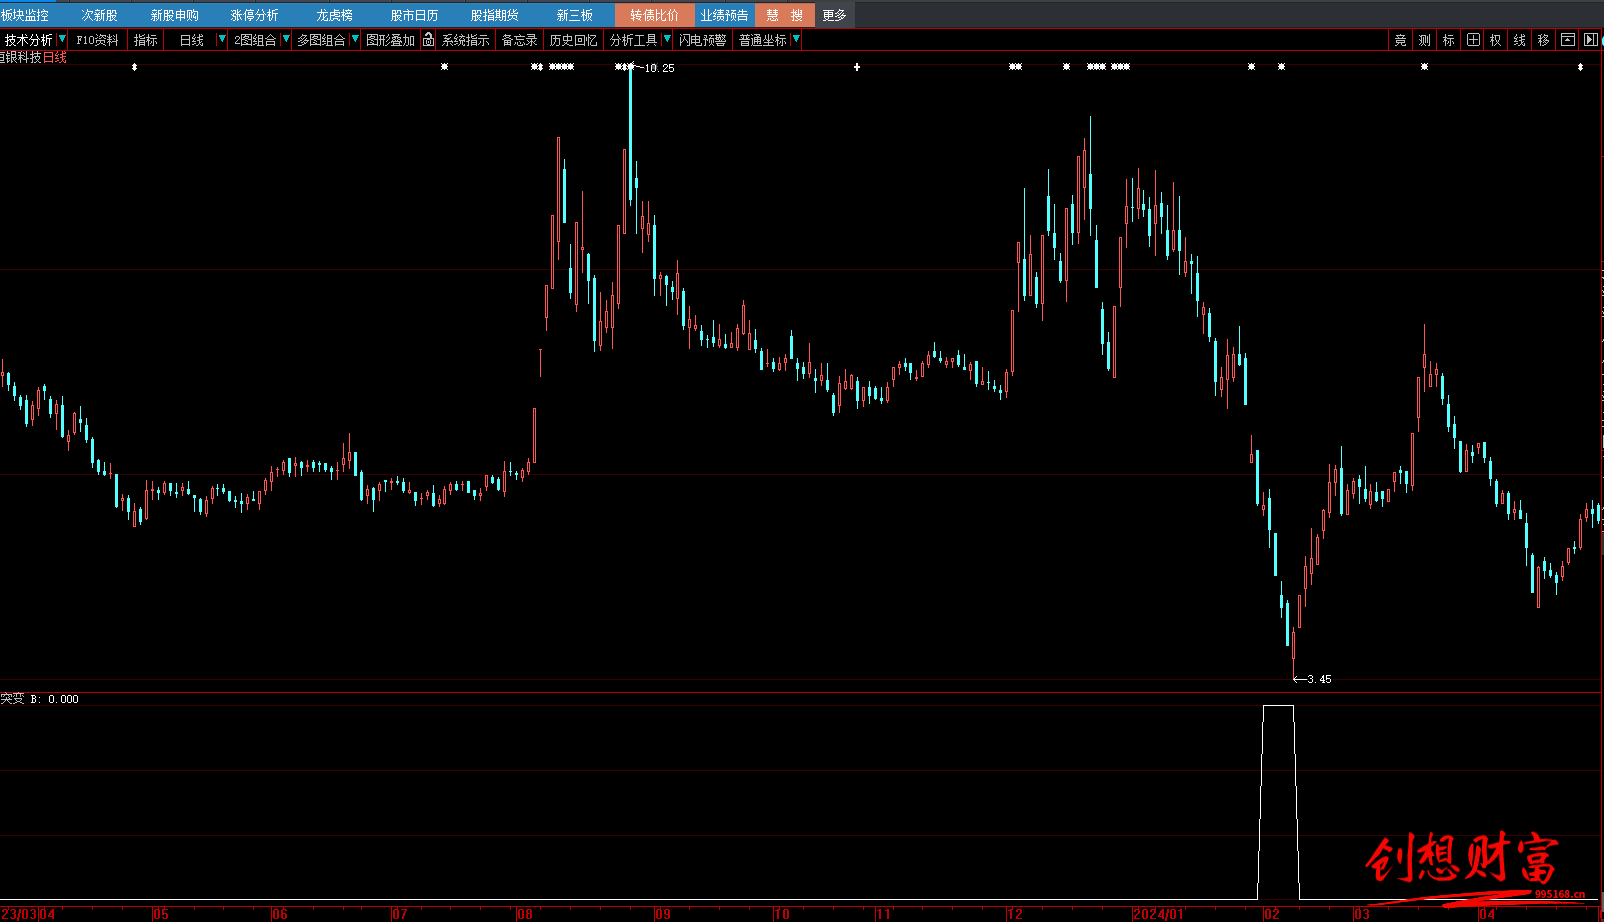This screenshot has height=922, width=1604.
Task: Open the 次新股 tab
Action: point(100,15)
